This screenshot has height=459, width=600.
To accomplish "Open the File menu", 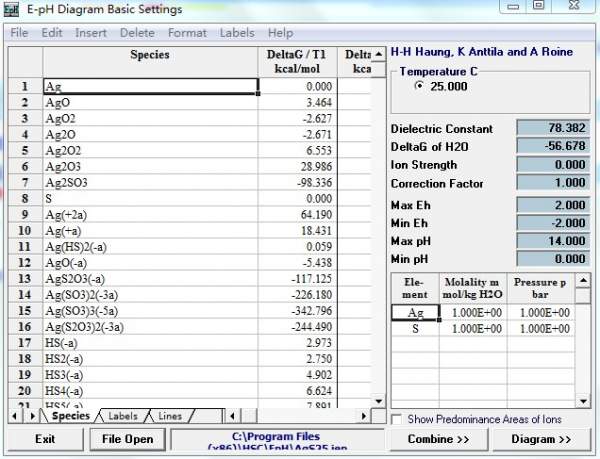I will (19, 33).
